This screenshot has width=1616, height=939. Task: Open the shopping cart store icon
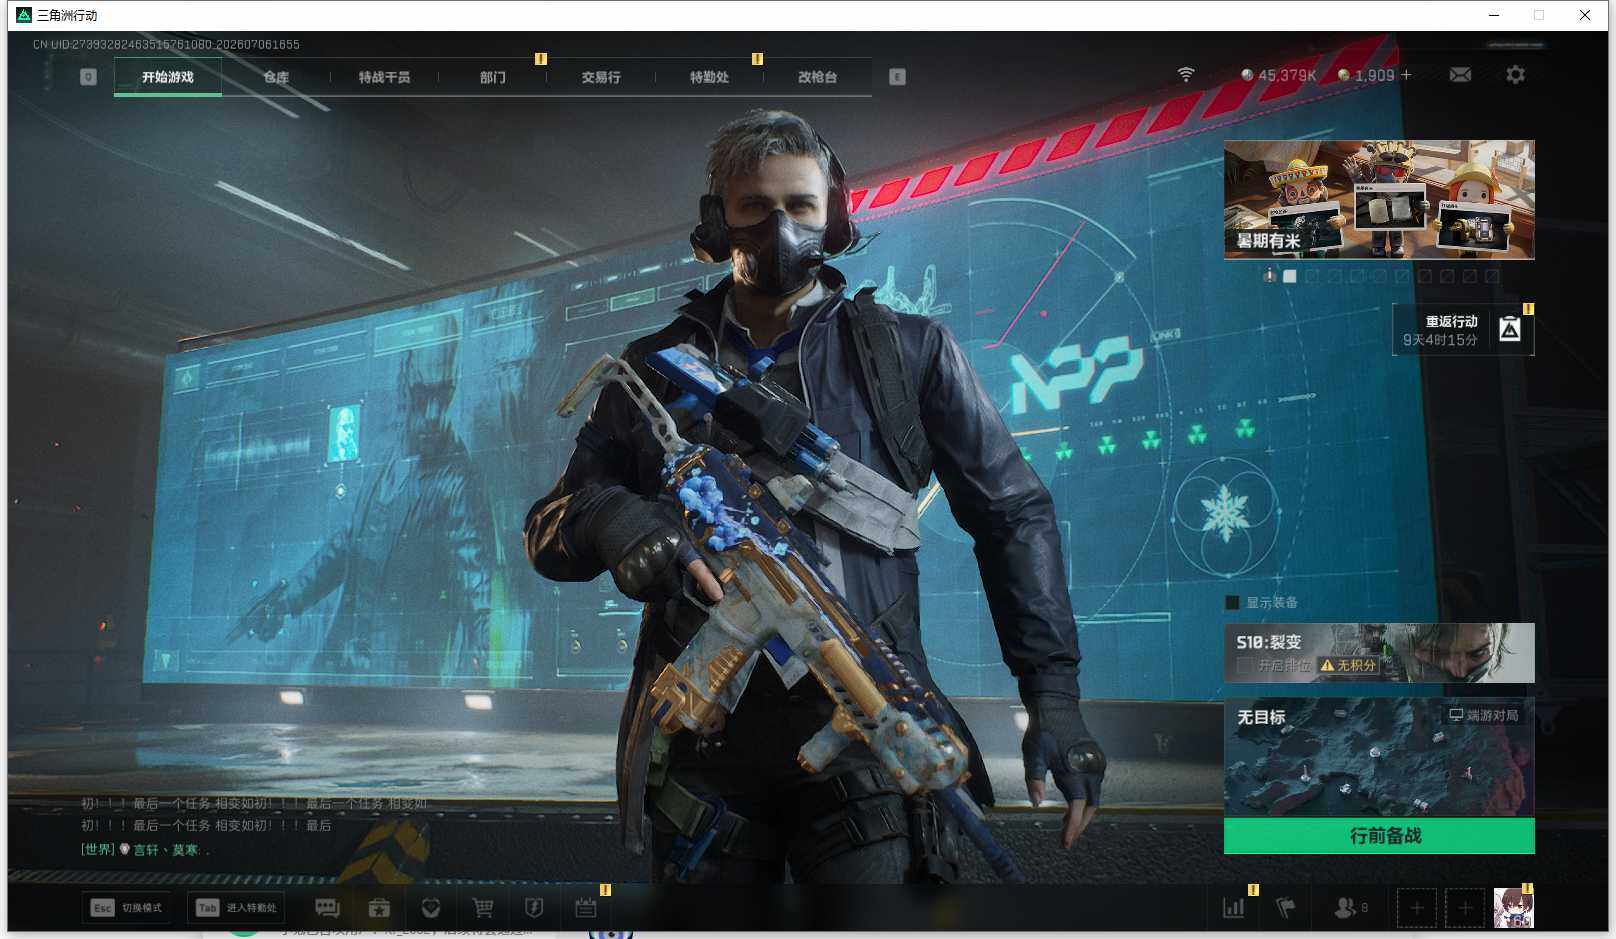[483, 908]
